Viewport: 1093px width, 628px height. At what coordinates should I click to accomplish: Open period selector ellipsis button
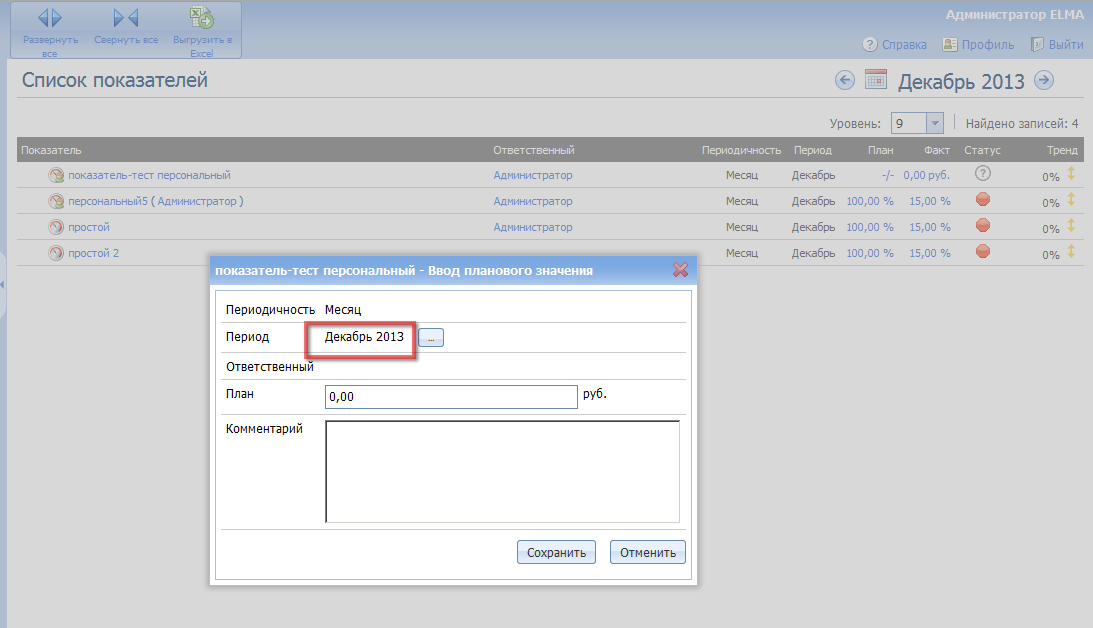point(430,338)
